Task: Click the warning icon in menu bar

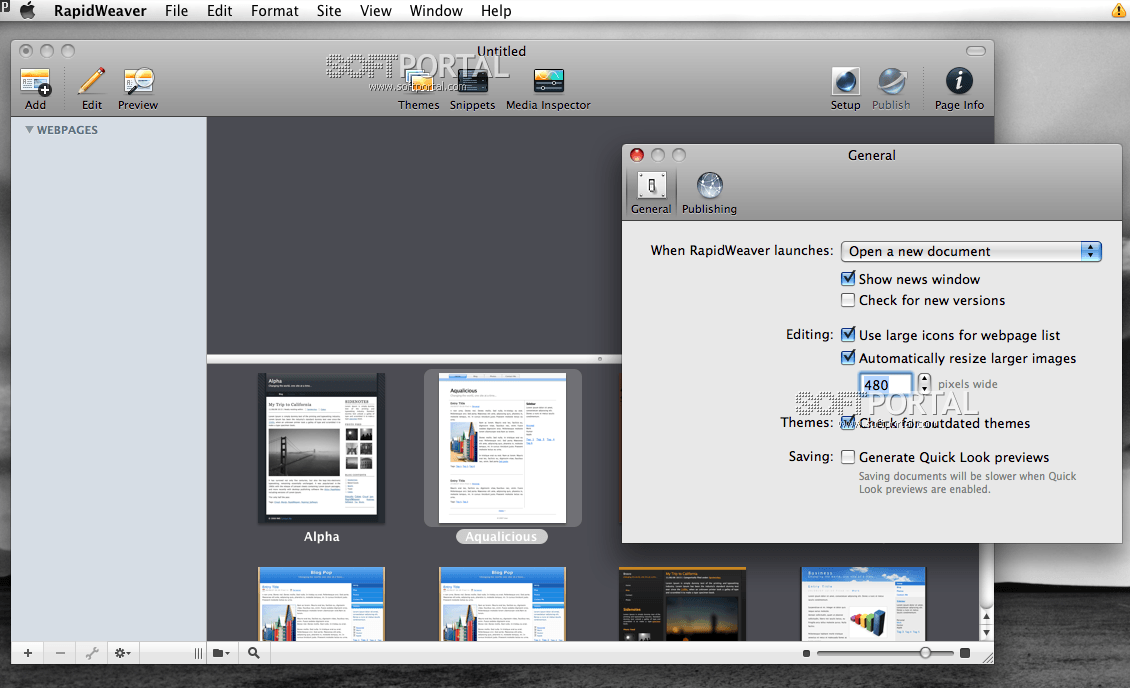Action: click(1120, 10)
